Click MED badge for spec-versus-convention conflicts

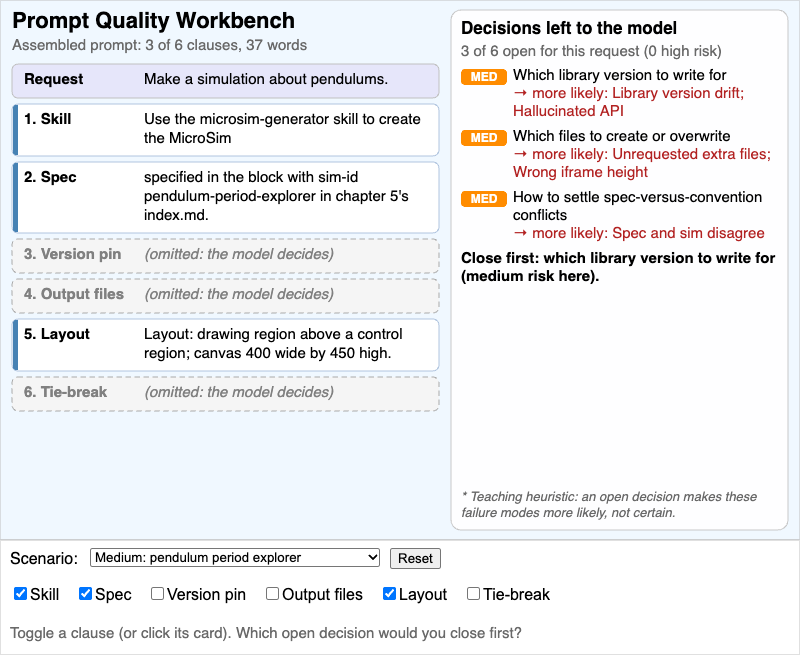(x=484, y=198)
